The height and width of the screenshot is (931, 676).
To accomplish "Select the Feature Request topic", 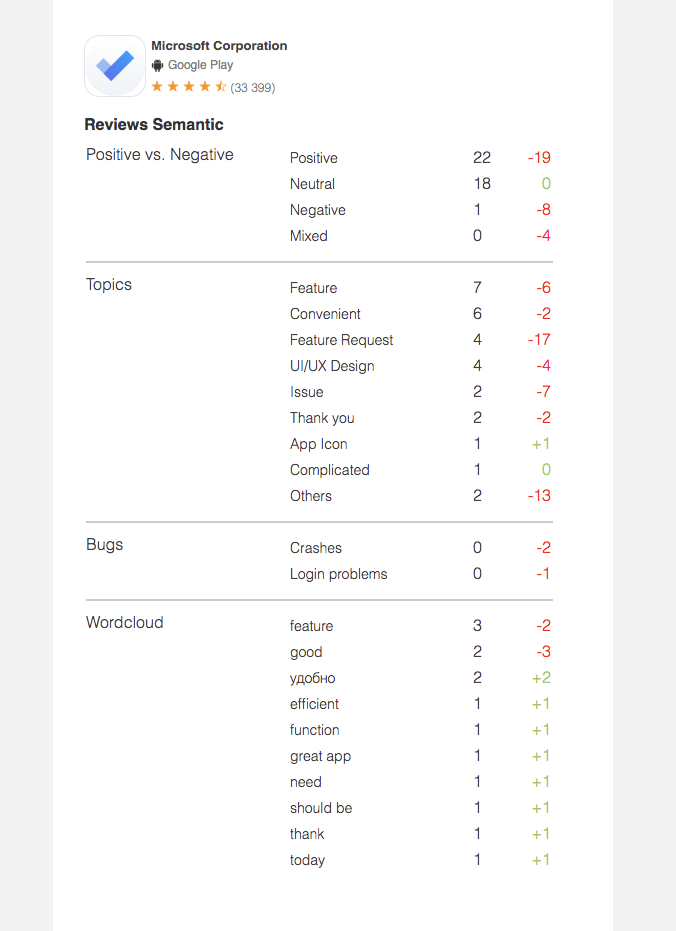I will click(341, 340).
